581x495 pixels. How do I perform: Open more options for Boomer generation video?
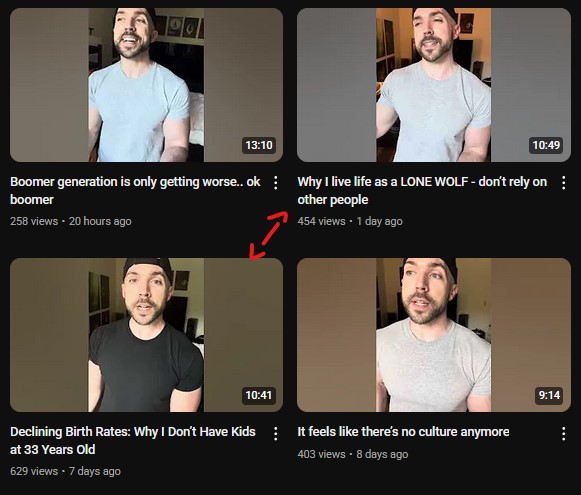pyautogui.click(x=276, y=183)
